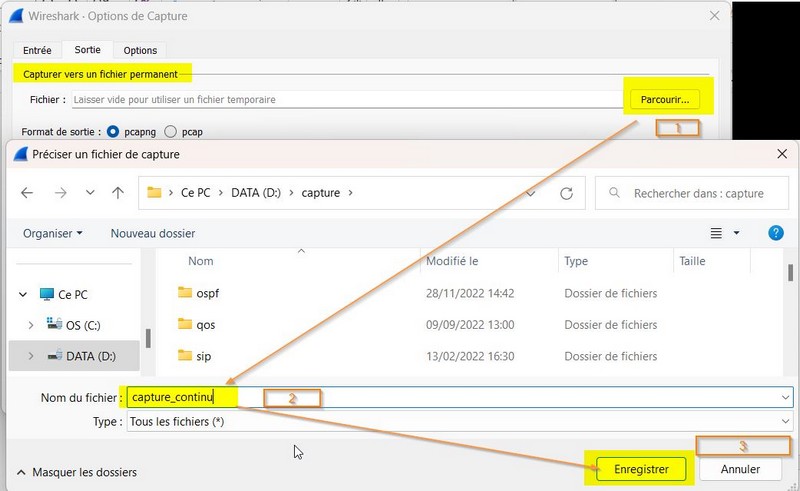Click the forward navigation arrow
800x491 pixels.
59,193
